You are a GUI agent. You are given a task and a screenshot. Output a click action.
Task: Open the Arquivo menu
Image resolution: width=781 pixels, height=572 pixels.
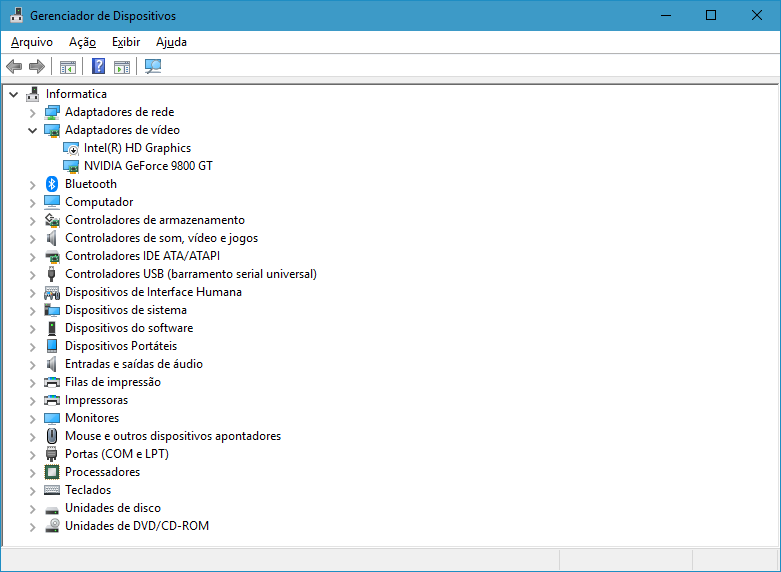(32, 42)
